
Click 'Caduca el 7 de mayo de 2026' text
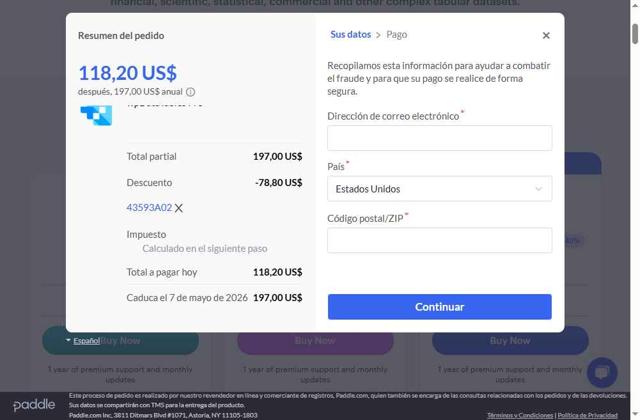pos(187,298)
